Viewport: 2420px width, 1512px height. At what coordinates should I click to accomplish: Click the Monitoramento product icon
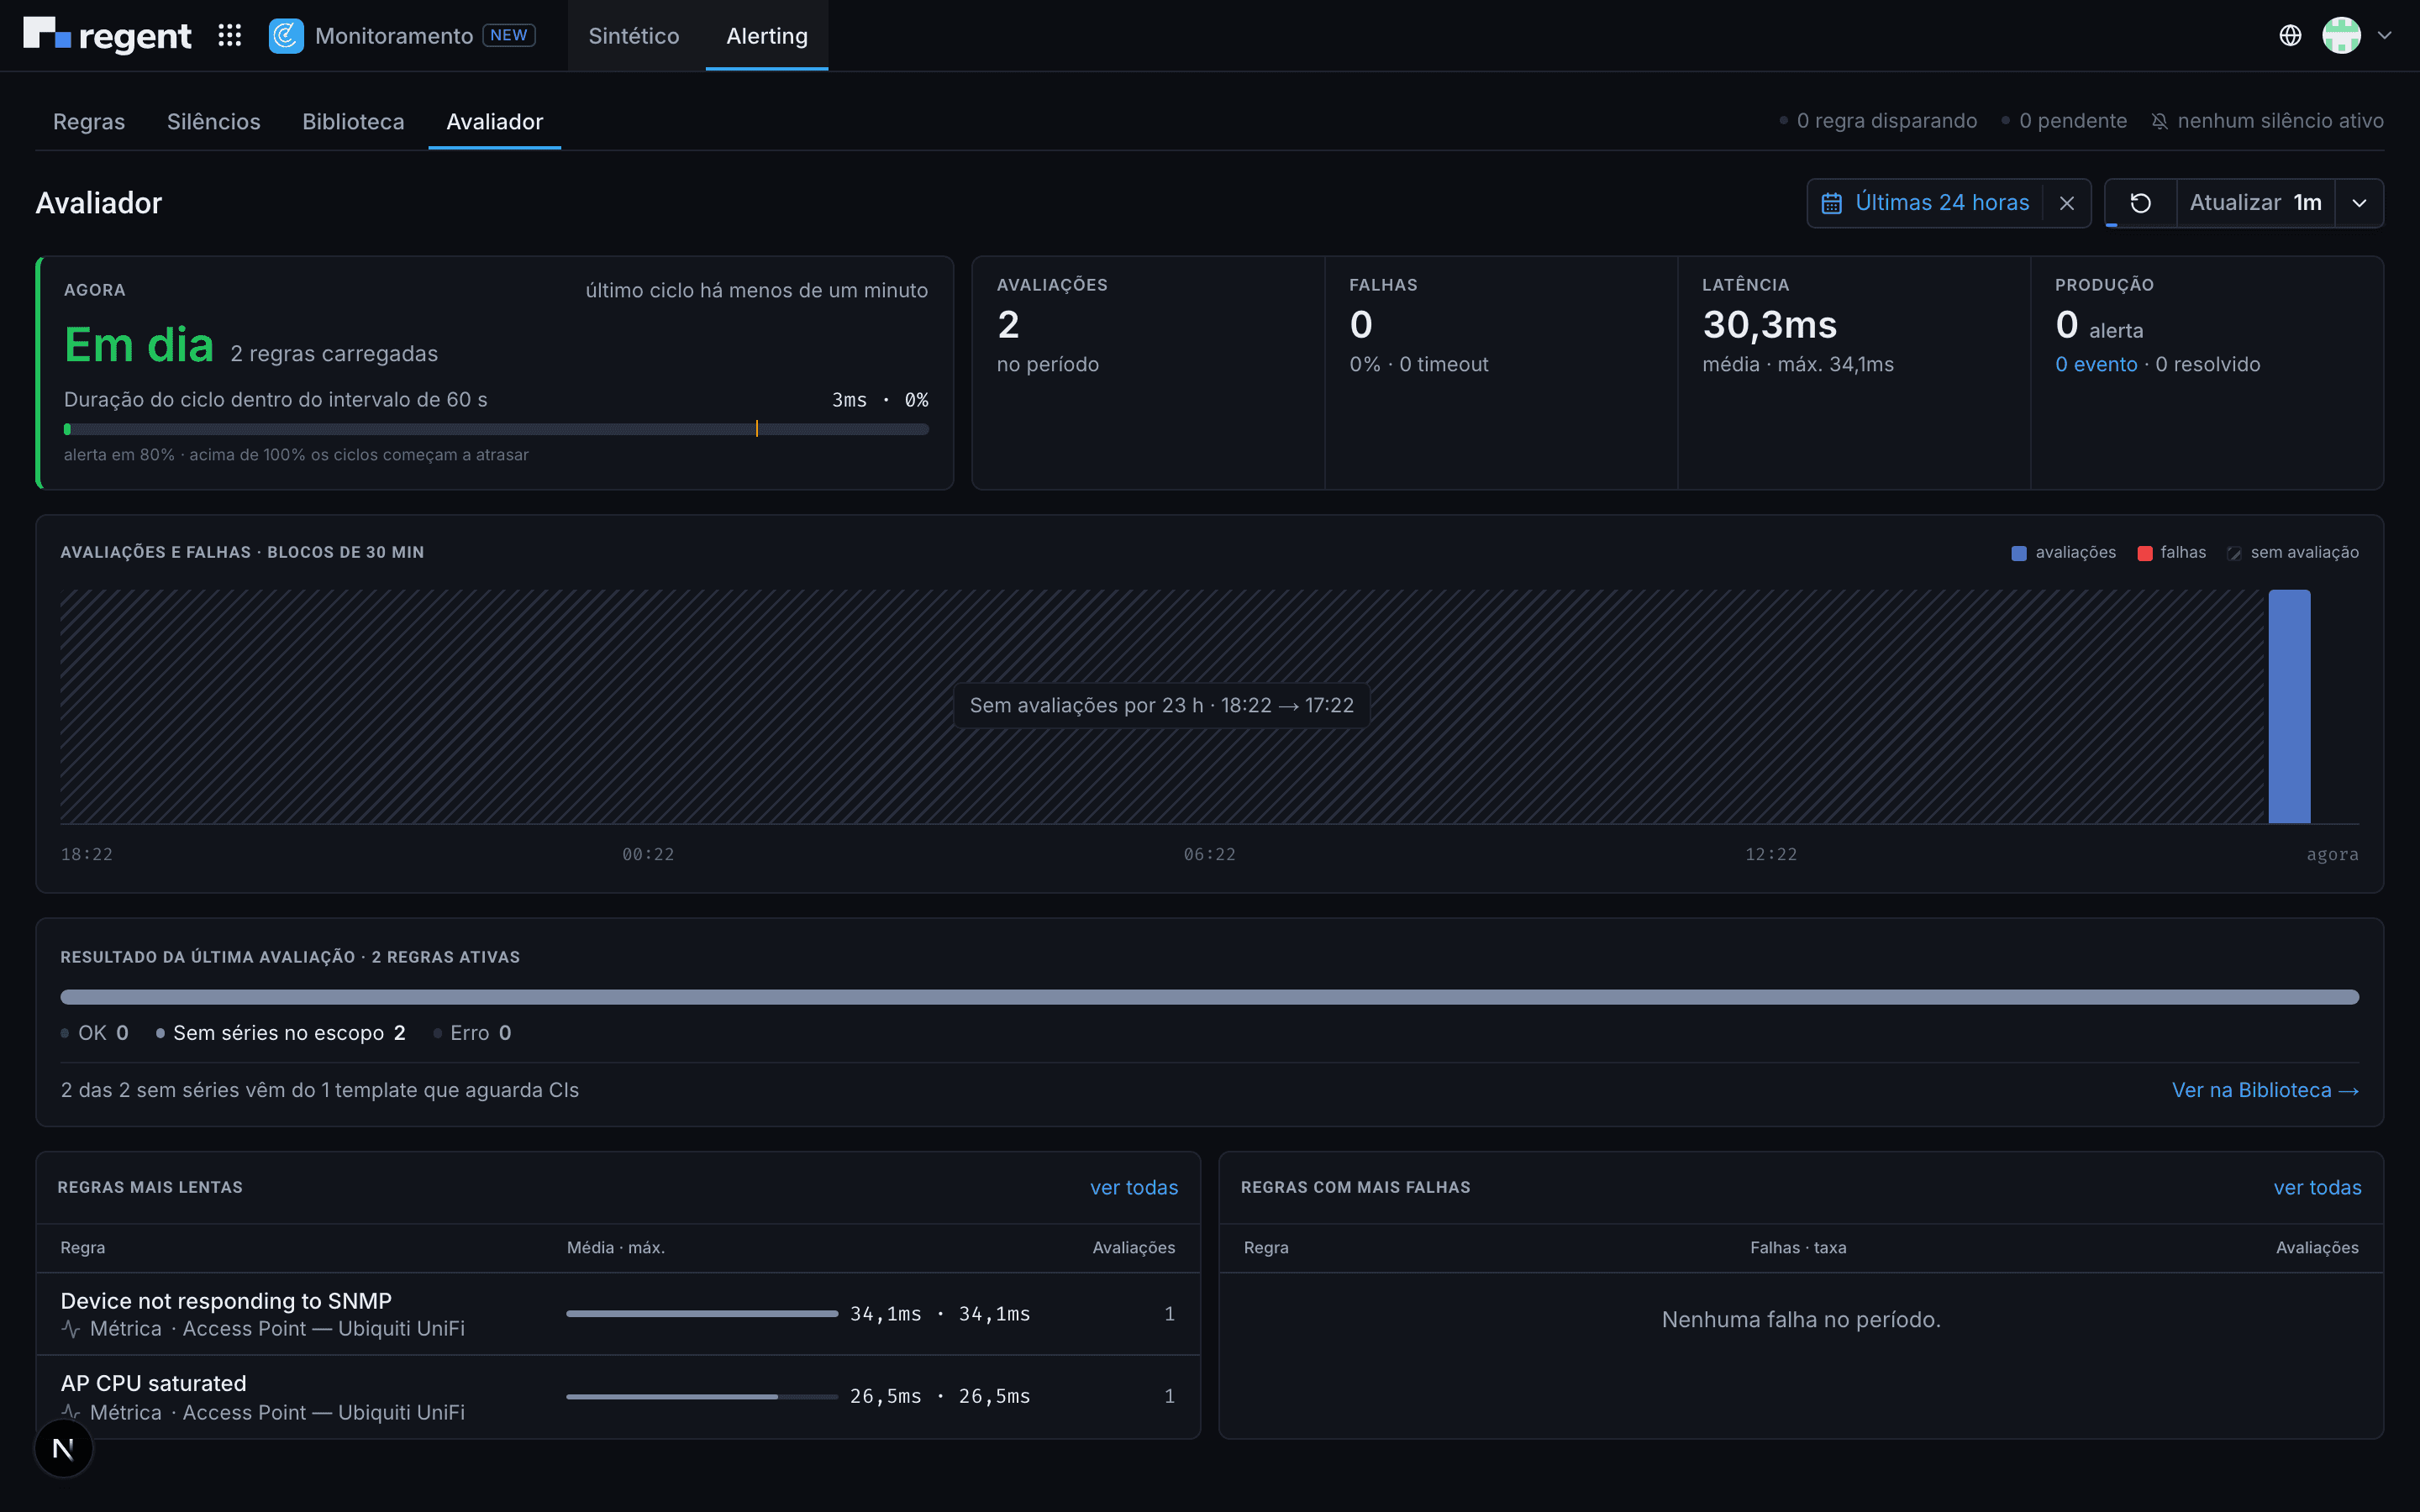coord(286,36)
